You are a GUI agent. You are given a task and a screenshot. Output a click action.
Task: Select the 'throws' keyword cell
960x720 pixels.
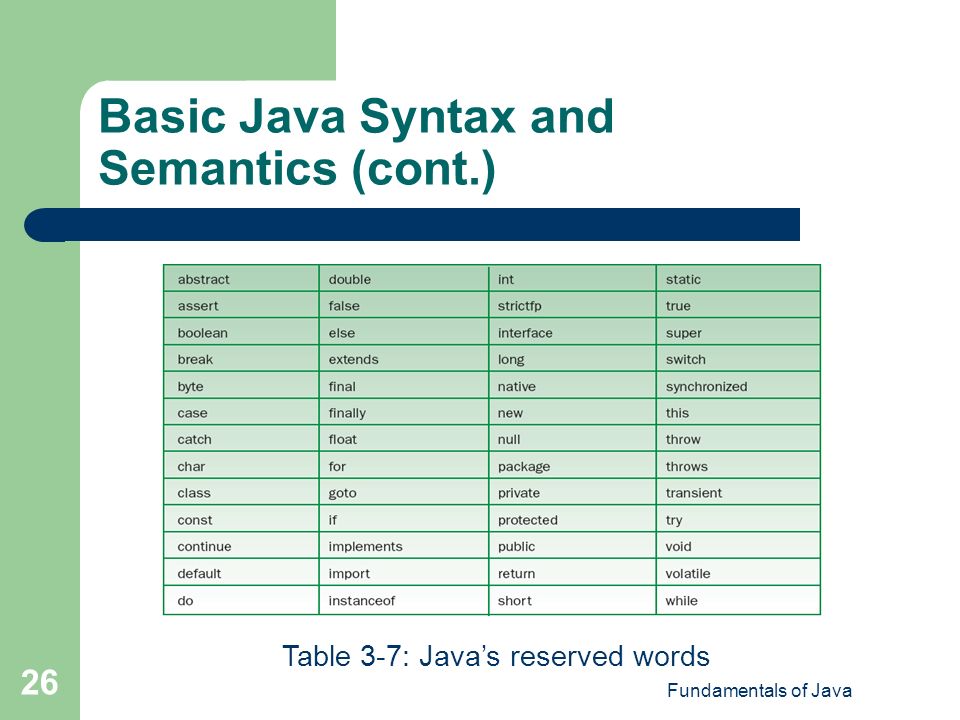pyautogui.click(x=738, y=466)
